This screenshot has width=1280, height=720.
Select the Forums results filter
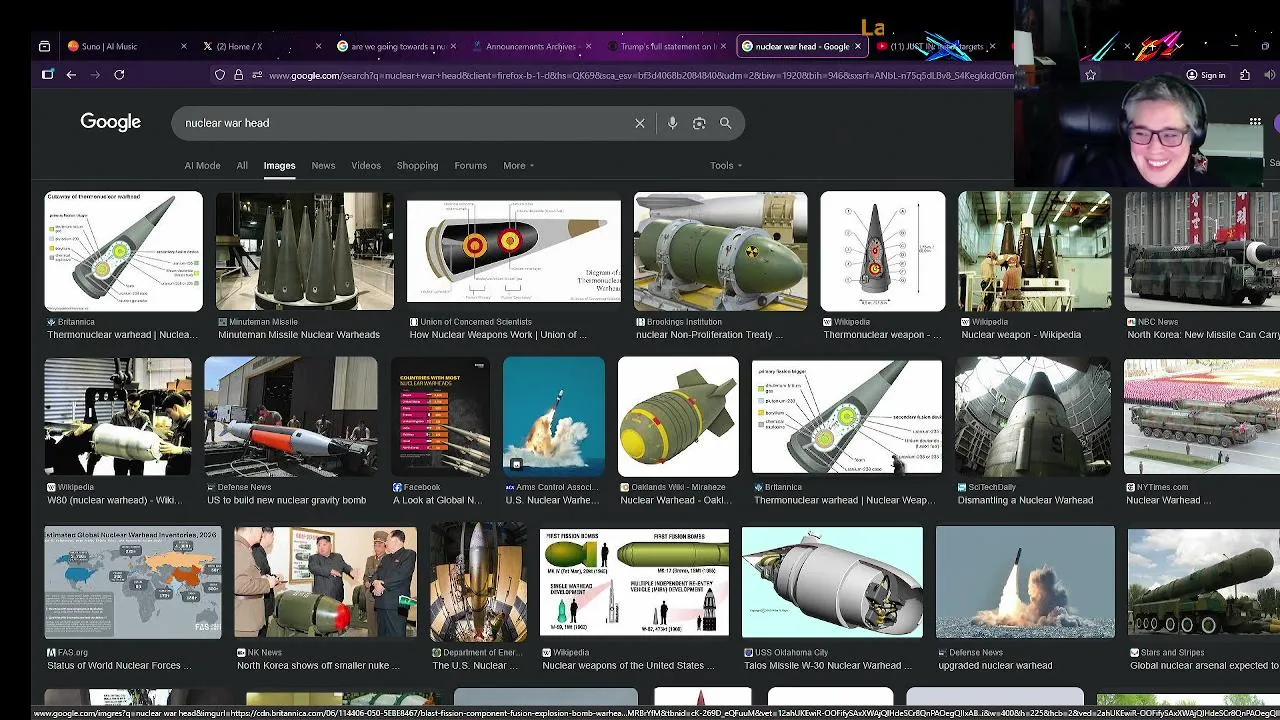point(470,166)
